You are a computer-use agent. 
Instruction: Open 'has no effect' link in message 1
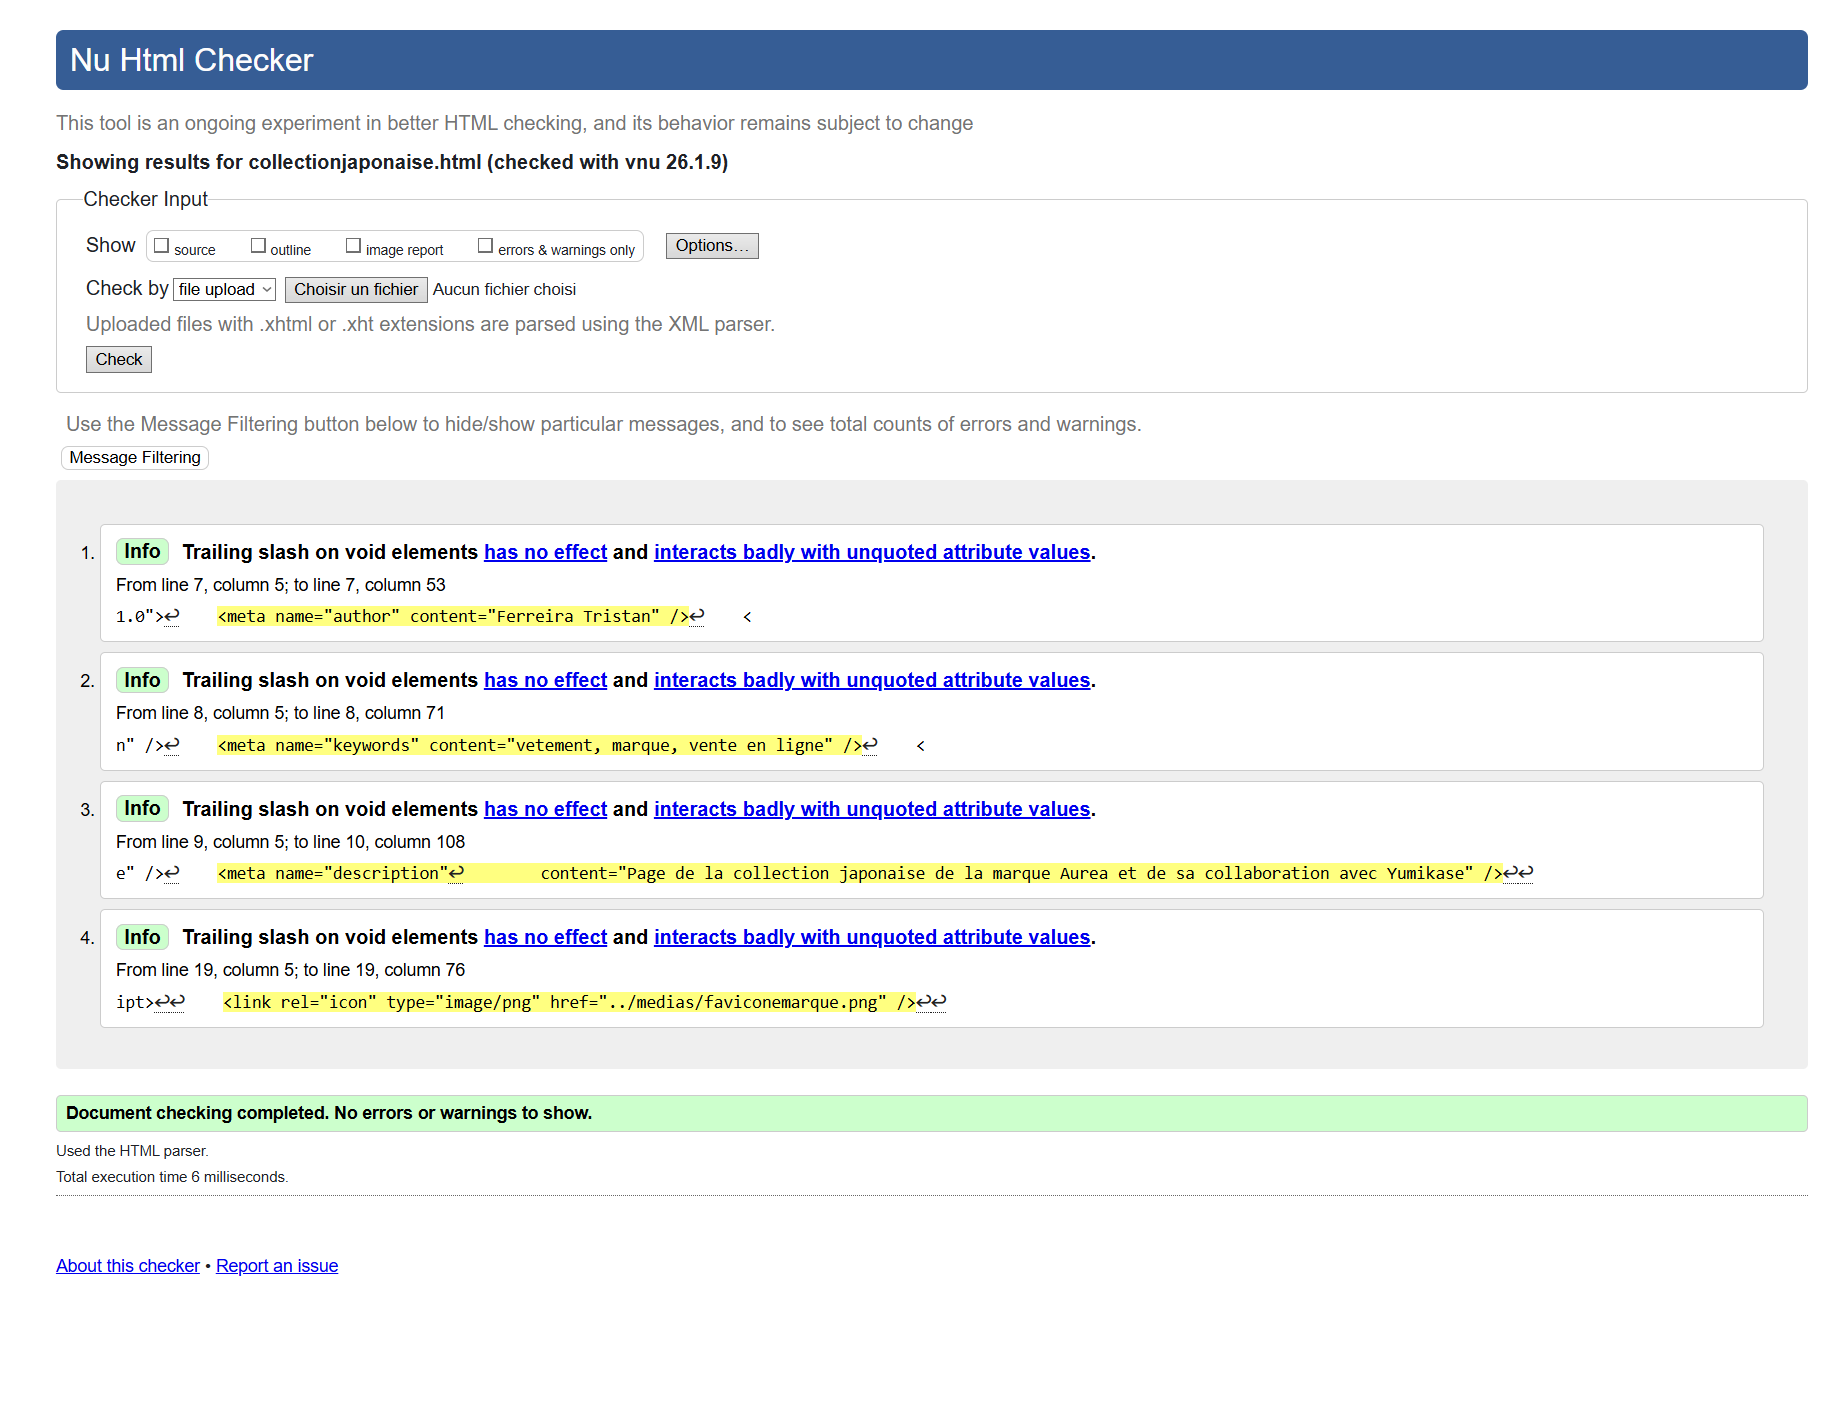coord(545,553)
